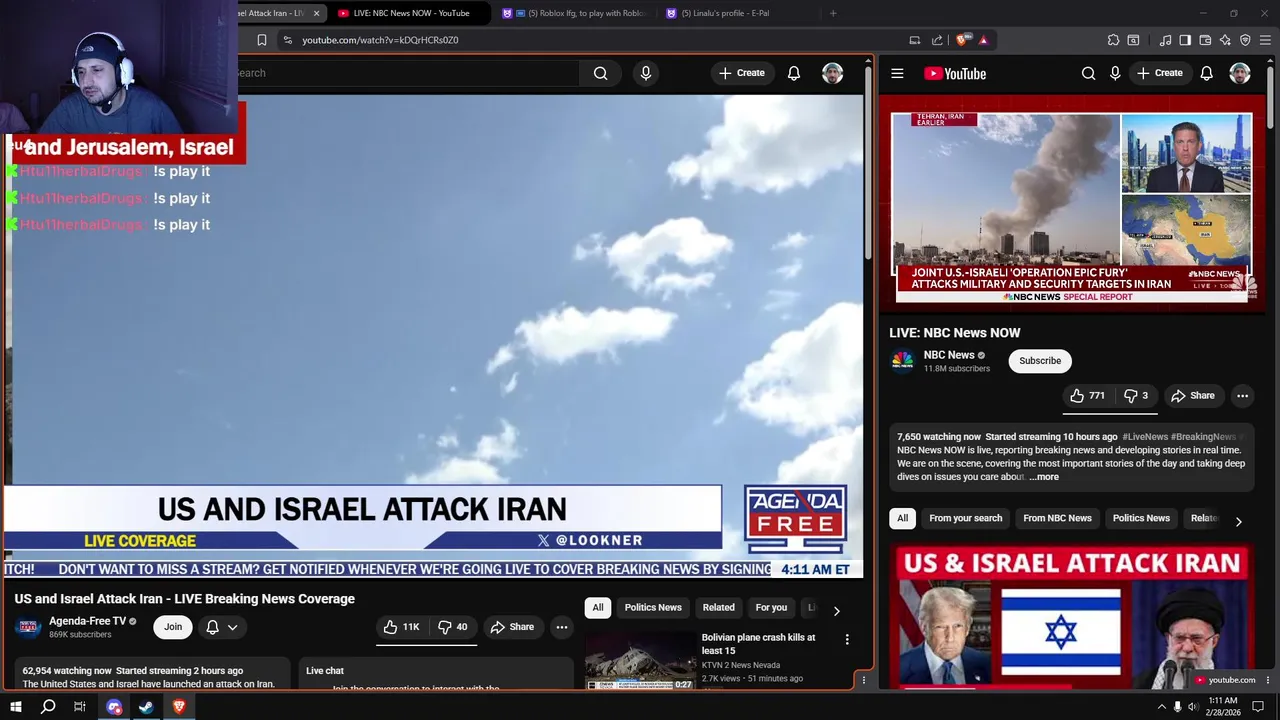Click YouTube logo in right pane
The height and width of the screenshot is (720, 1280).
click(x=955, y=73)
